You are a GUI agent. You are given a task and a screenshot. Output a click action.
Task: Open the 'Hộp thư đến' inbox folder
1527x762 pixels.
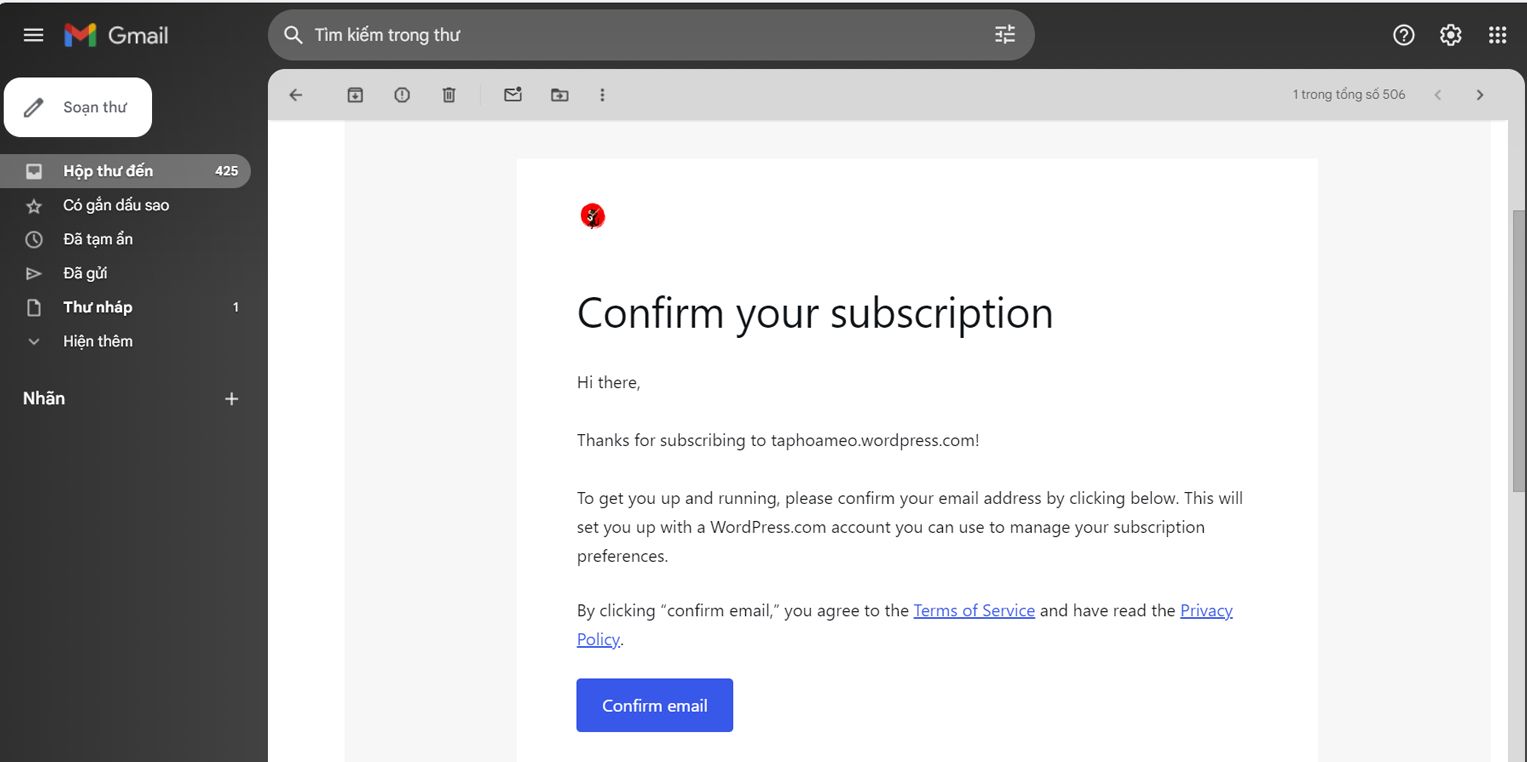[108, 171]
